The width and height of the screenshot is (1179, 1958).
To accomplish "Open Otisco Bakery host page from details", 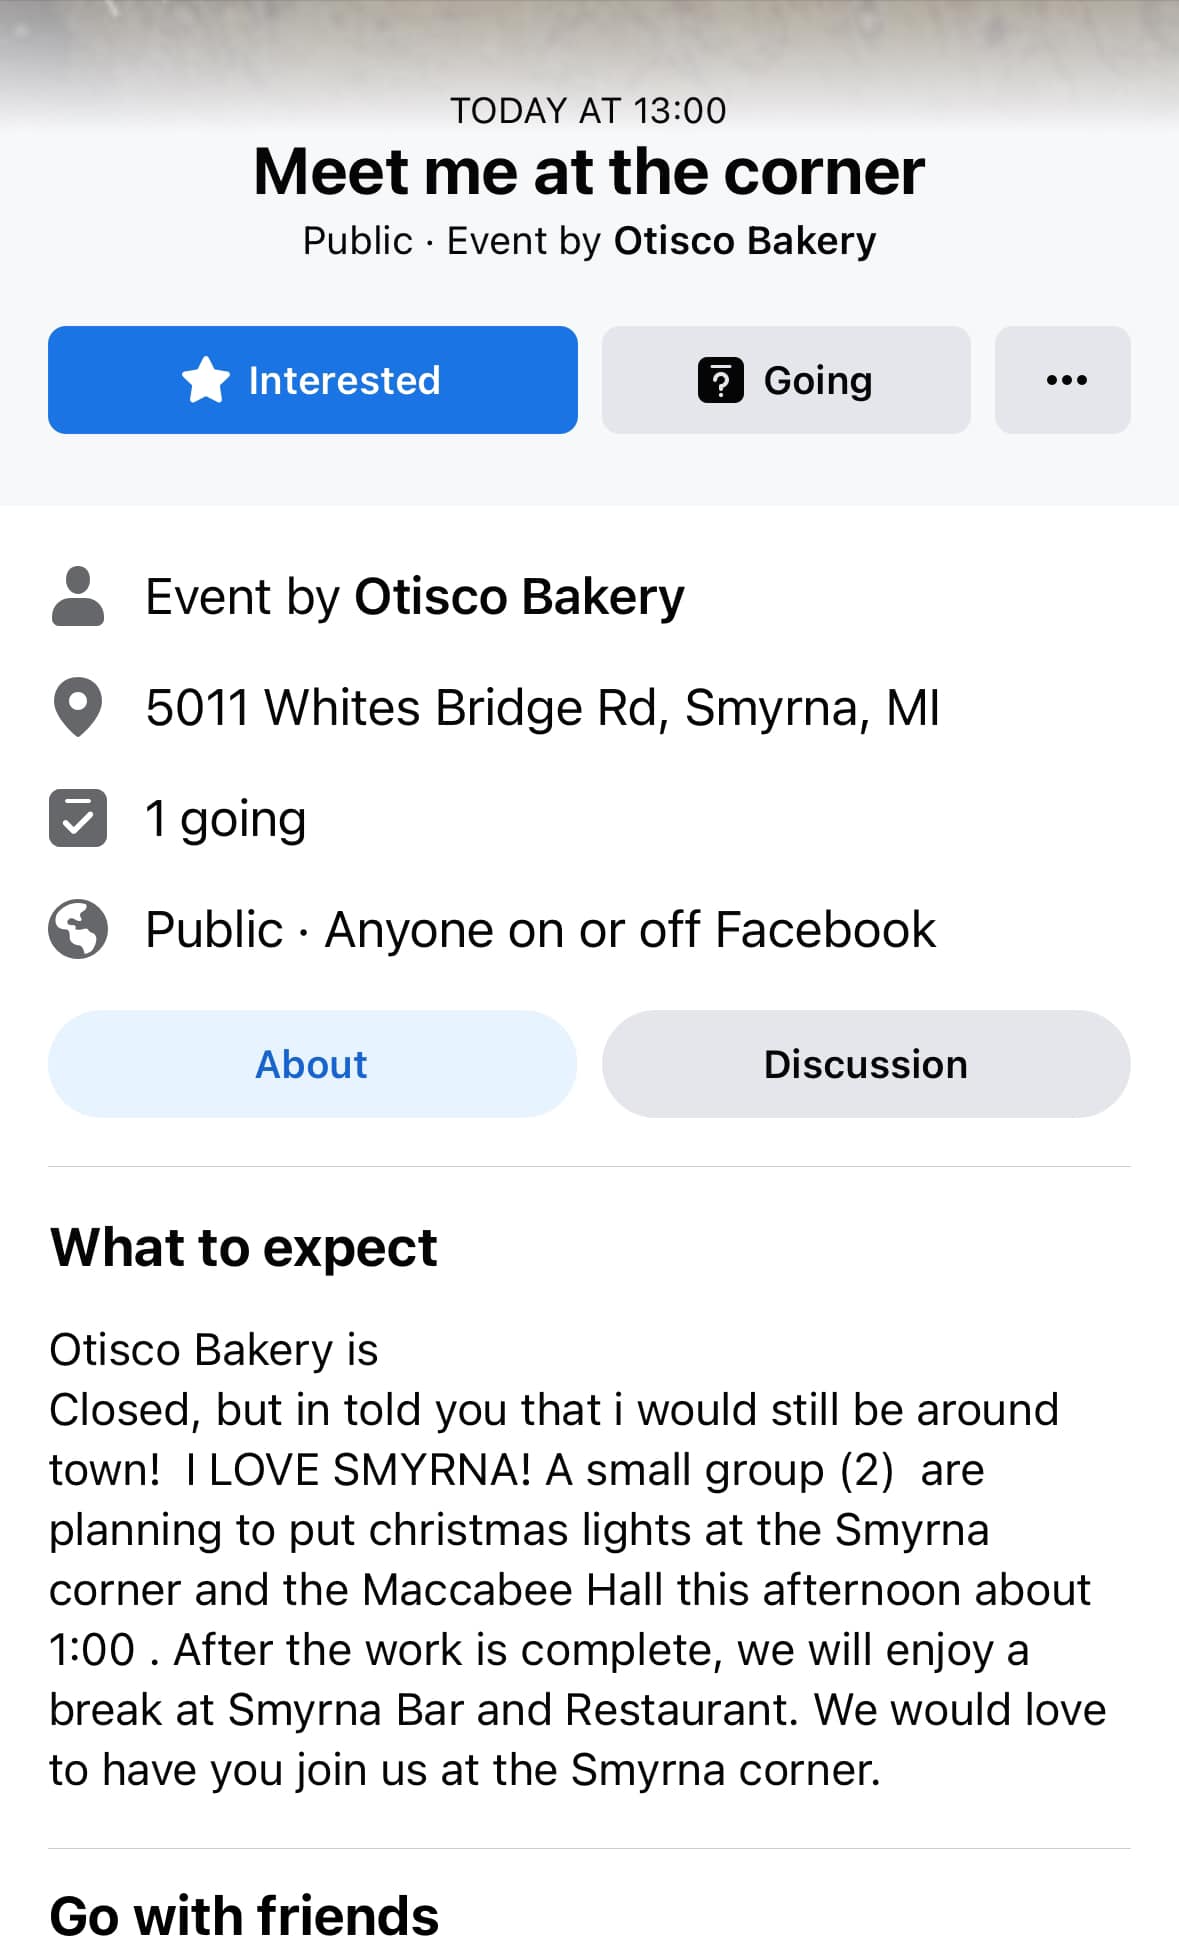I will [520, 597].
